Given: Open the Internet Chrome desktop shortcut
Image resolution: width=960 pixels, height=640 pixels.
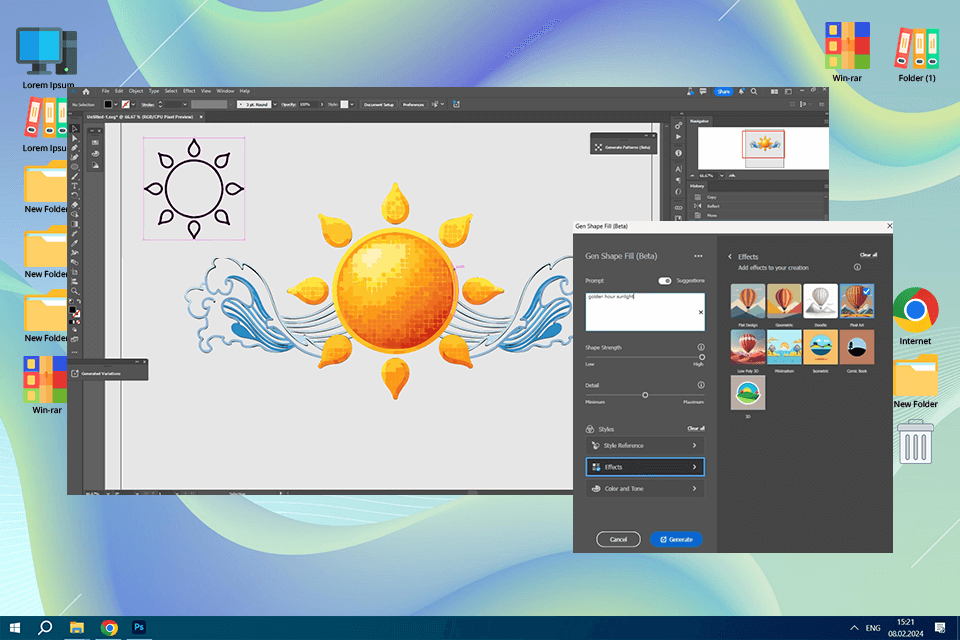Looking at the screenshot, I should point(915,316).
